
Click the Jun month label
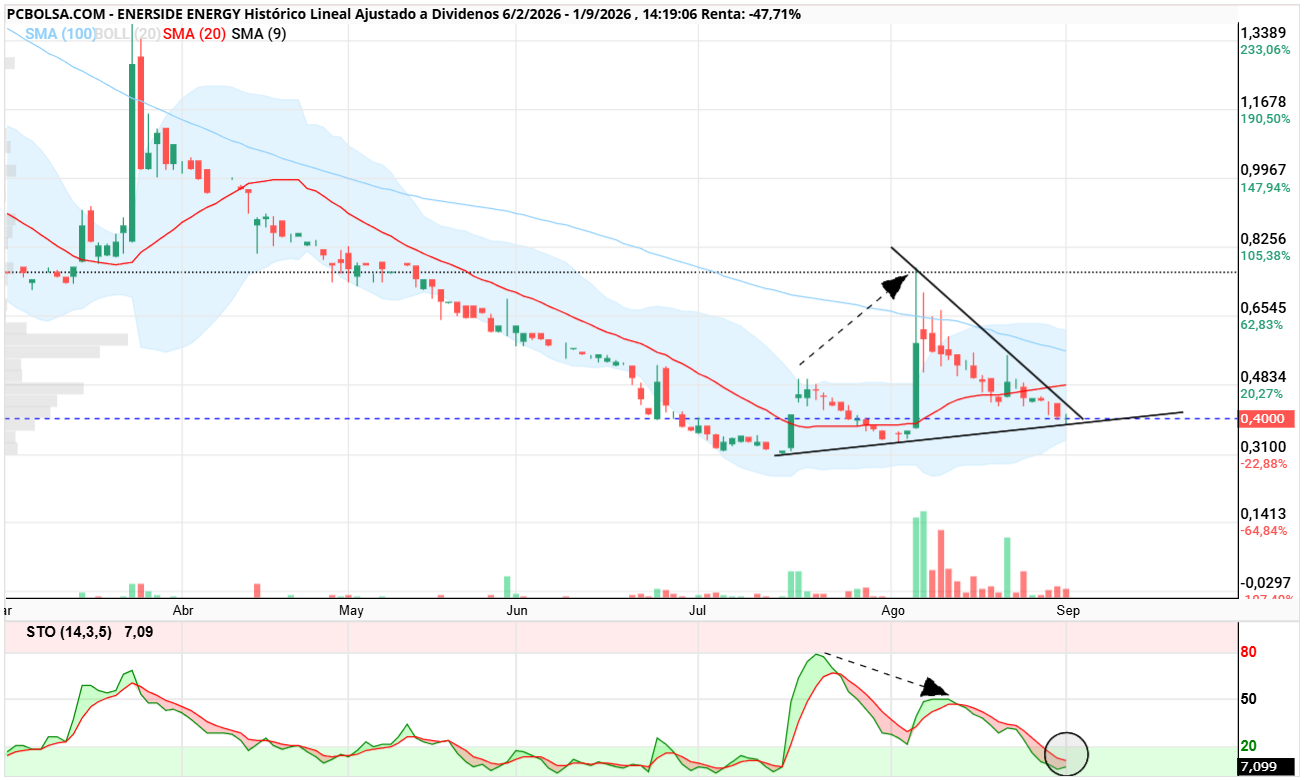(518, 609)
